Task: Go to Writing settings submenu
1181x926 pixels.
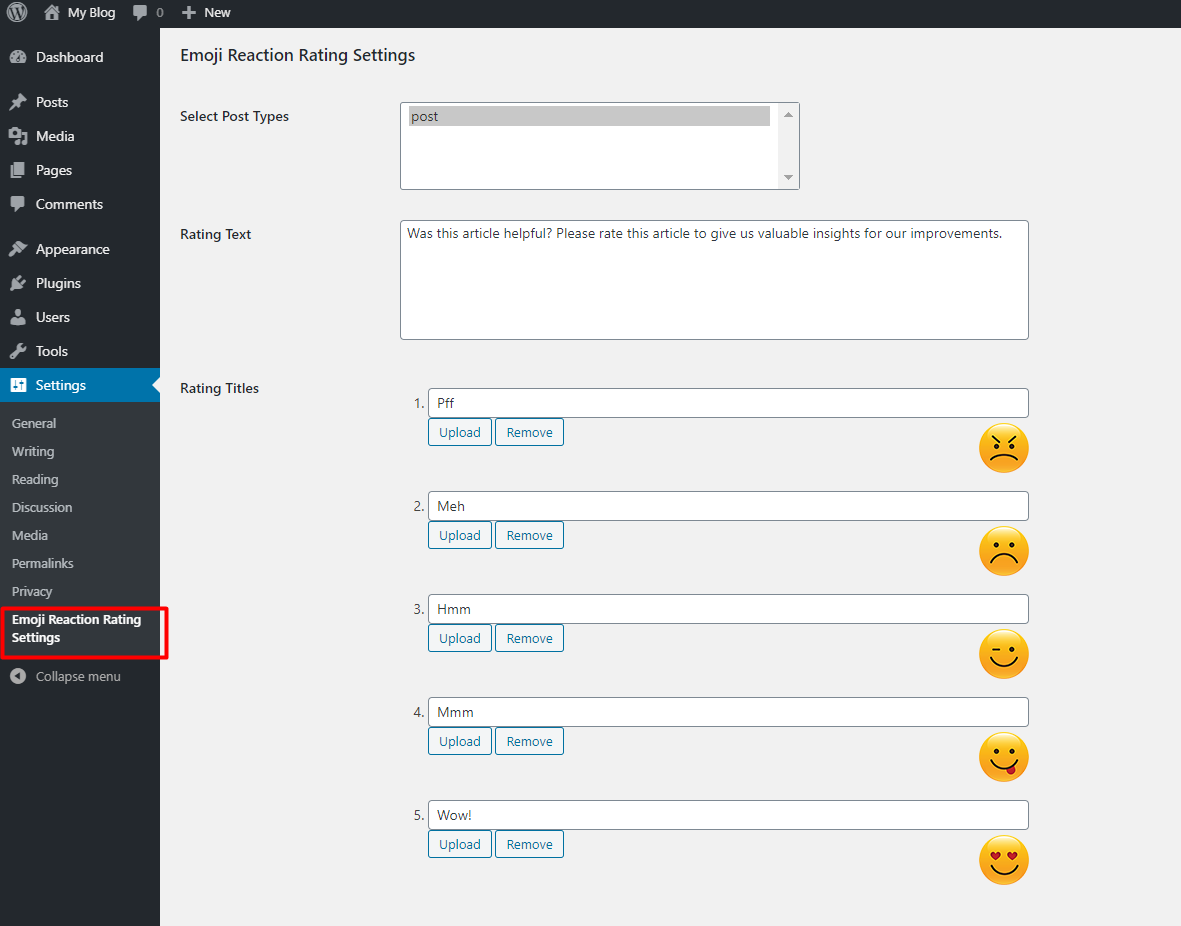Action: (x=33, y=451)
